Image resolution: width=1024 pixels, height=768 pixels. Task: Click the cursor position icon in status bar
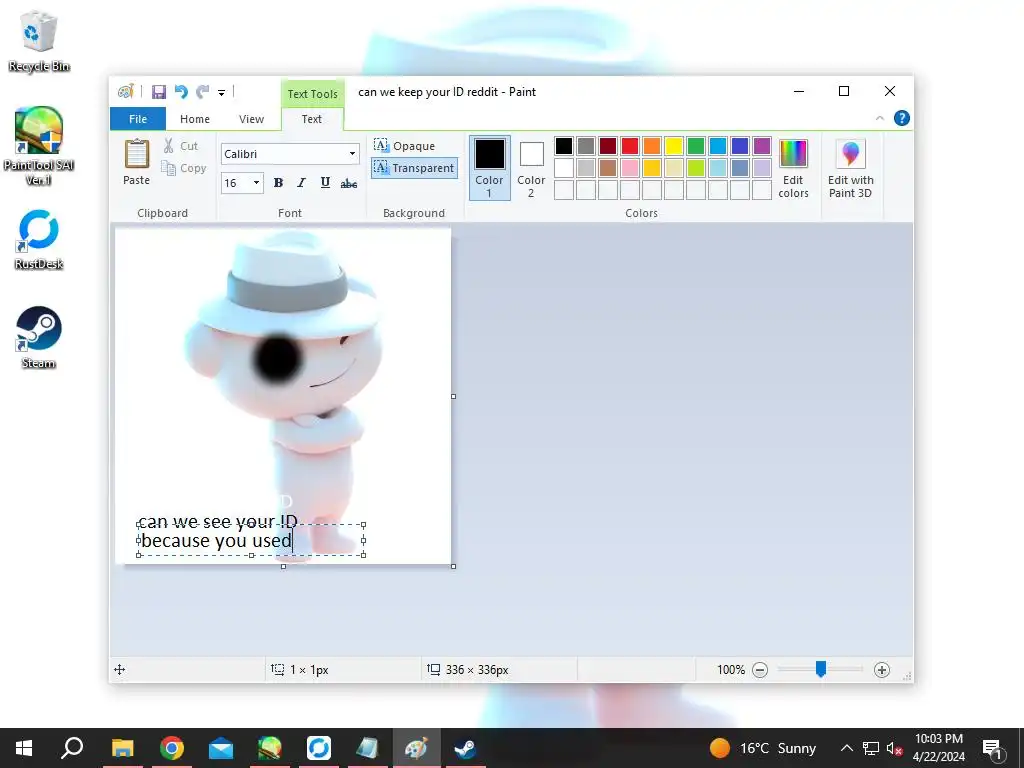point(120,669)
